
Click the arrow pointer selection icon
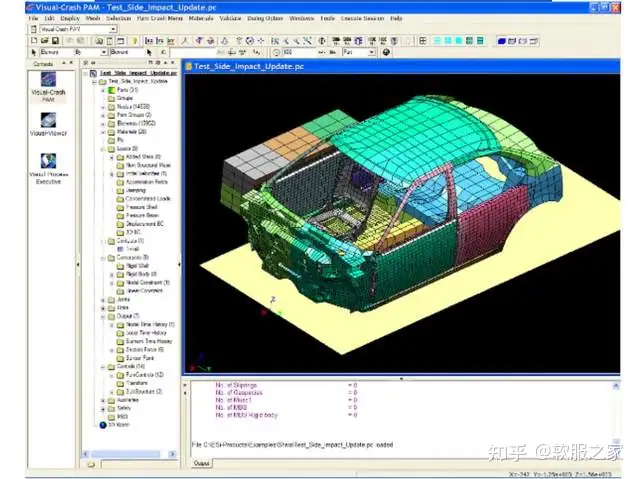[34, 52]
